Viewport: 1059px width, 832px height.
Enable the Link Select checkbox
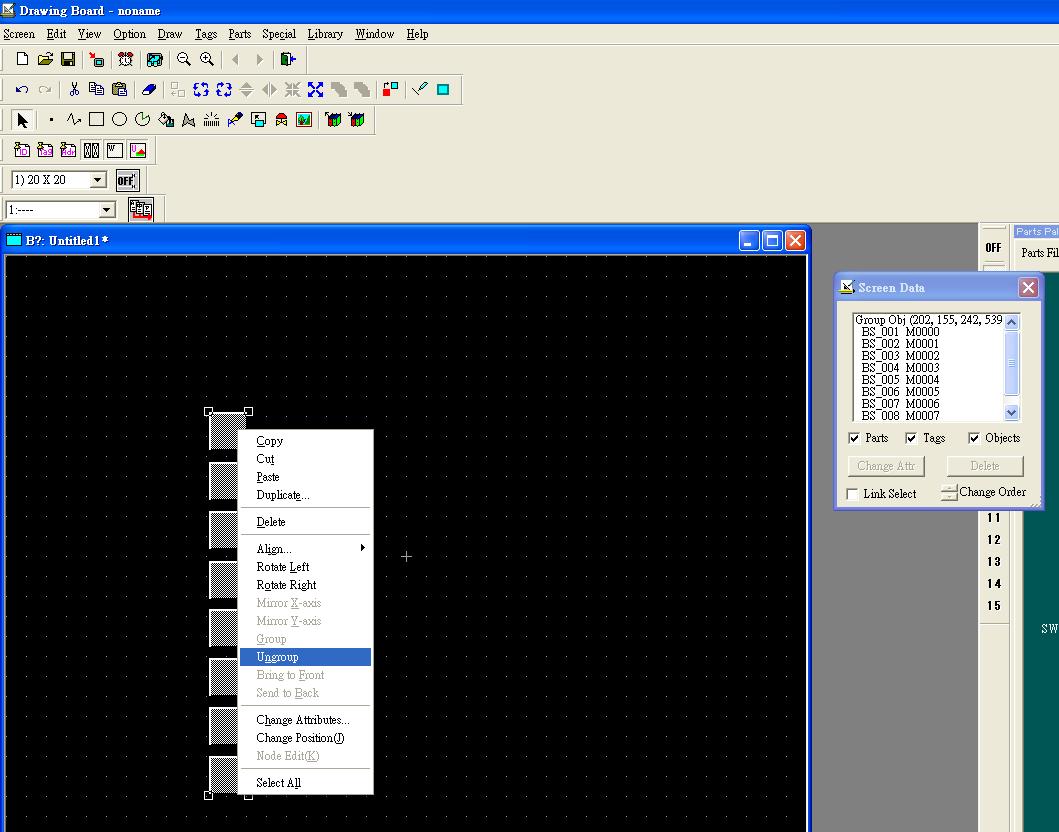(x=853, y=494)
